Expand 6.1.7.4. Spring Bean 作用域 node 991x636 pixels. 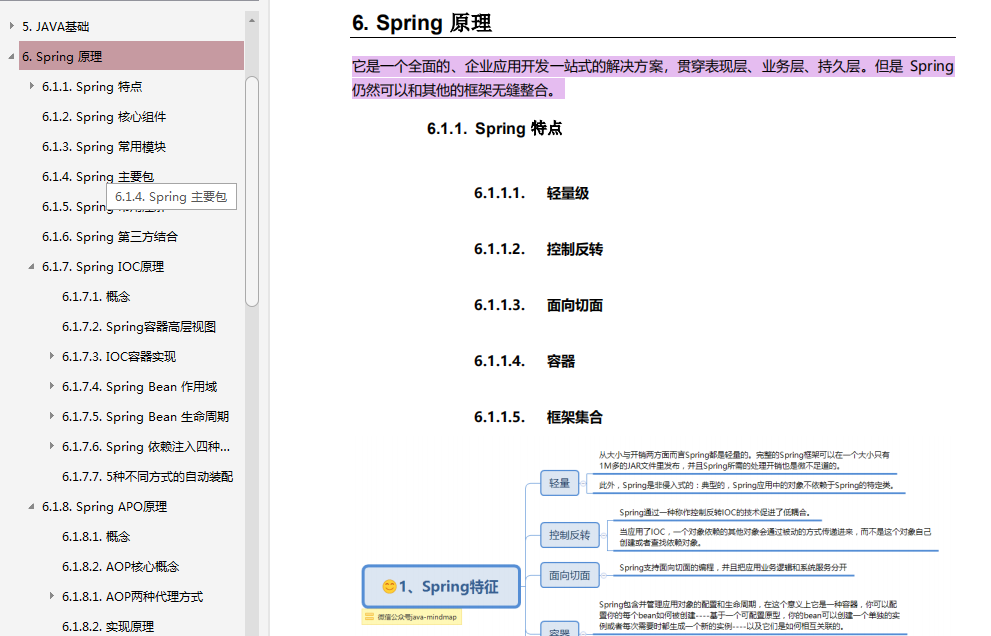[52, 386]
